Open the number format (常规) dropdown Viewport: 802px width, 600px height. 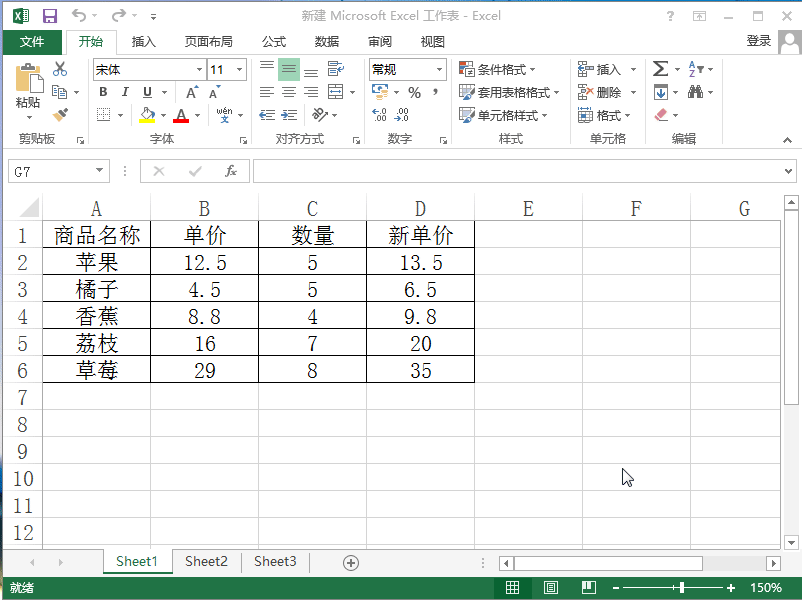click(x=437, y=70)
